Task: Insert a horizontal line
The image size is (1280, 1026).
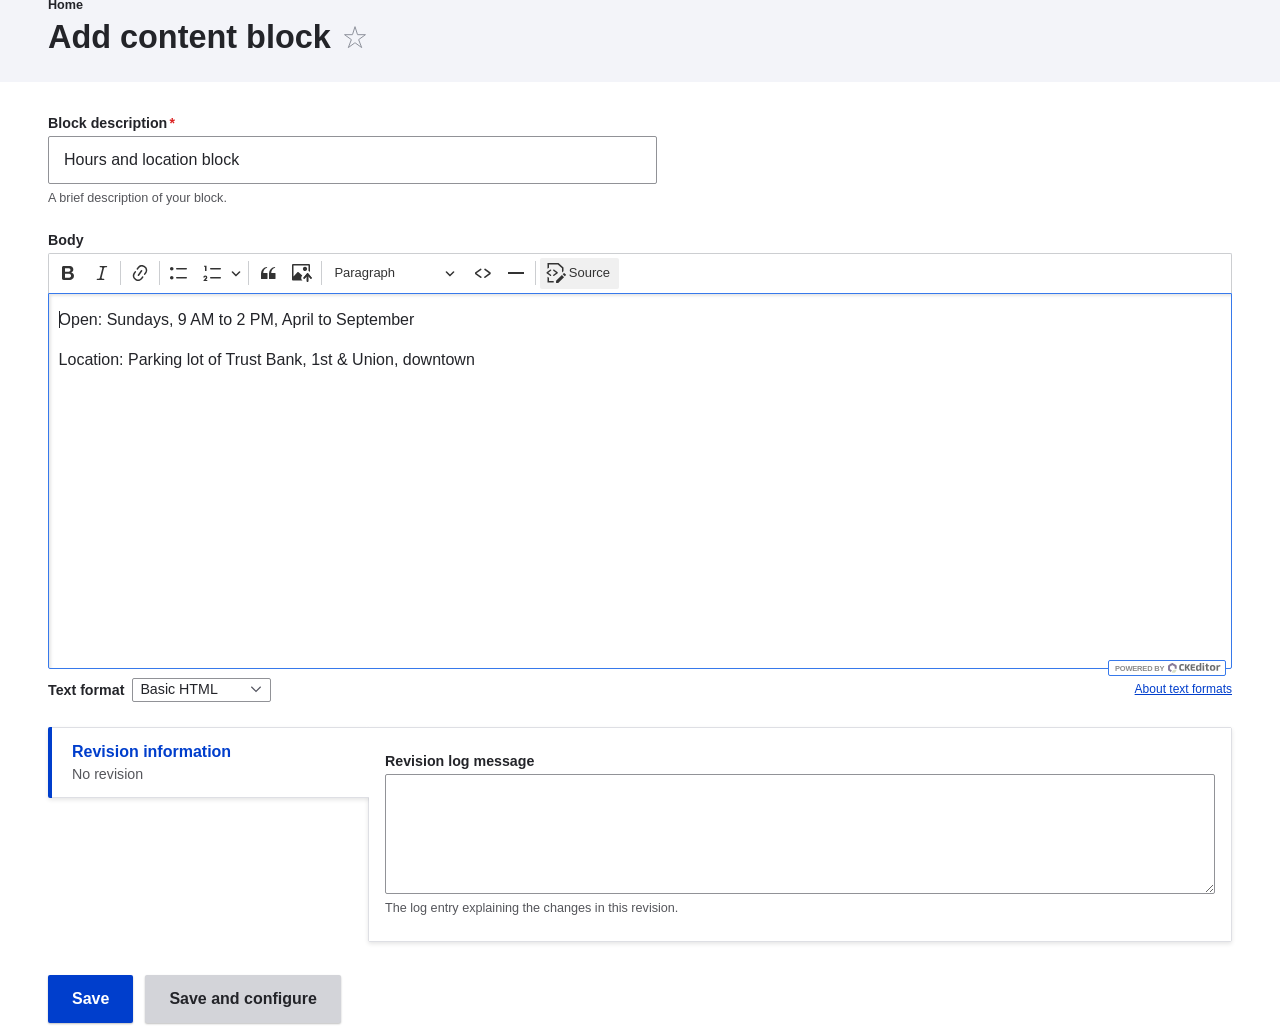Action: (516, 273)
